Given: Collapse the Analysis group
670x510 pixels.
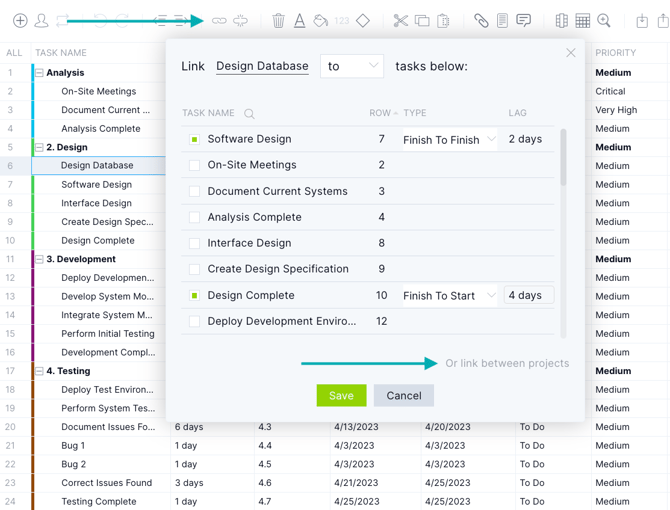Looking at the screenshot, I should (39, 73).
